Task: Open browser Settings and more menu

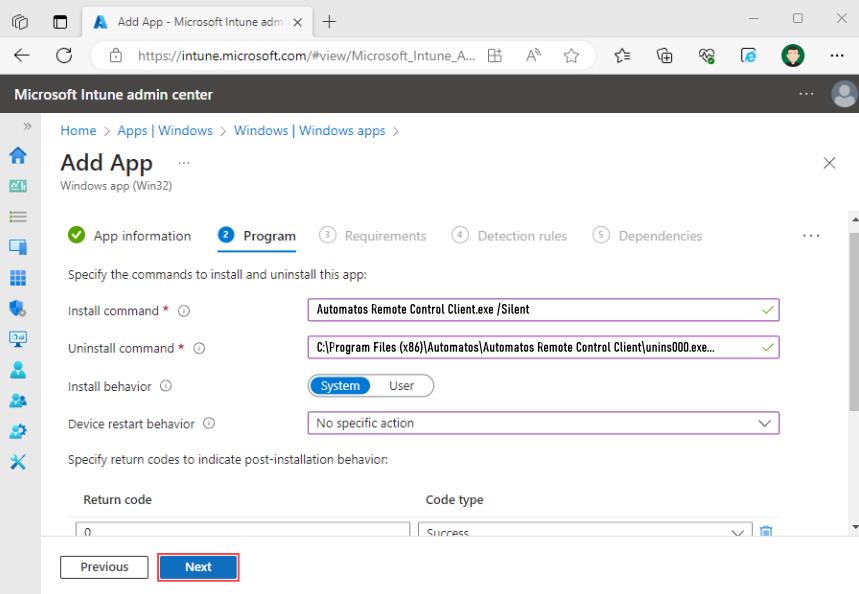Action: tap(837, 55)
